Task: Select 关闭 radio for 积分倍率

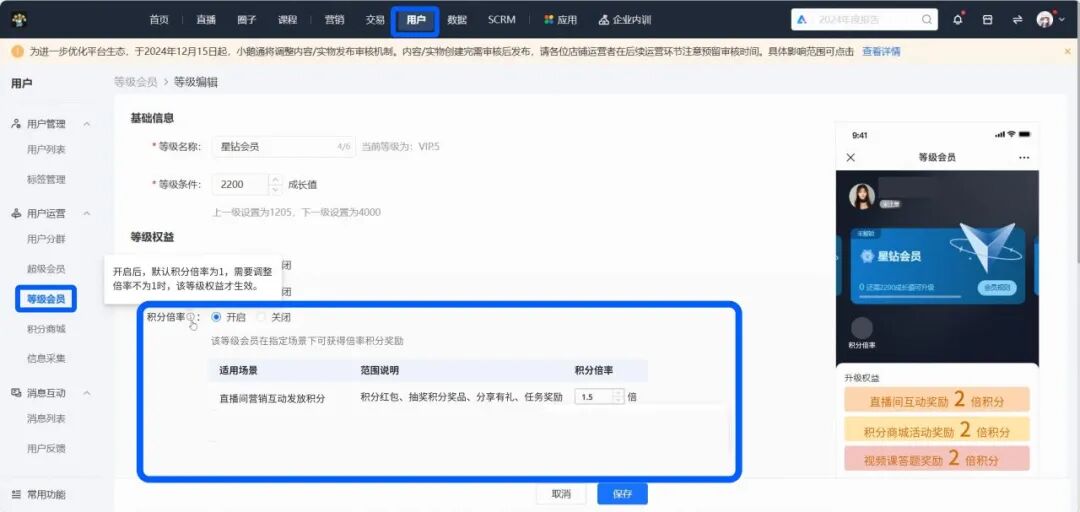Action: pyautogui.click(x=261, y=318)
